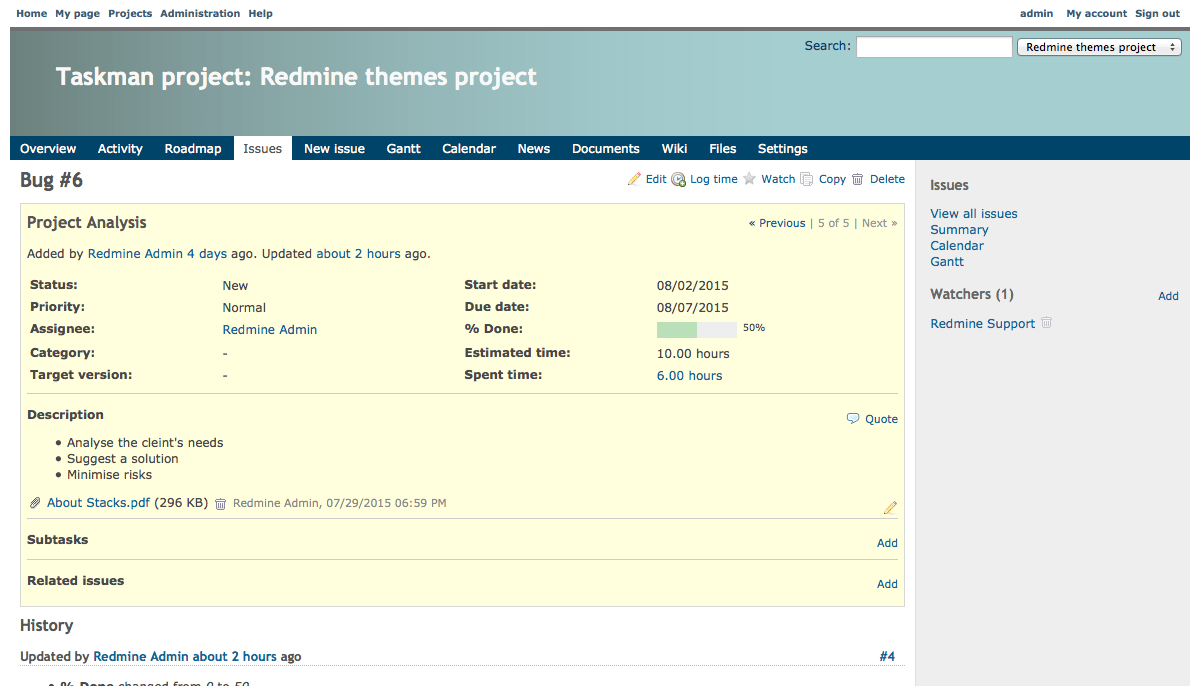1200x686 pixels.
Task: Open Projects in top menu
Action: point(130,13)
